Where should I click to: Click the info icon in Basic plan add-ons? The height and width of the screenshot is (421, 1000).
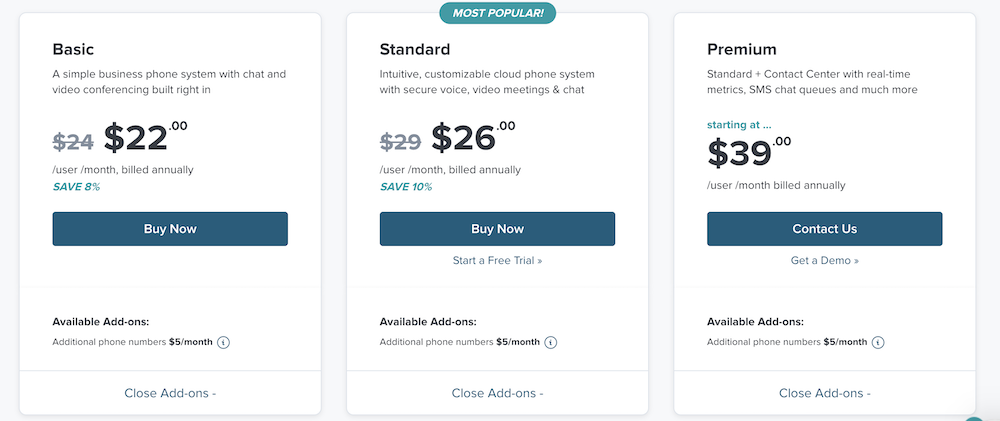coord(223,343)
